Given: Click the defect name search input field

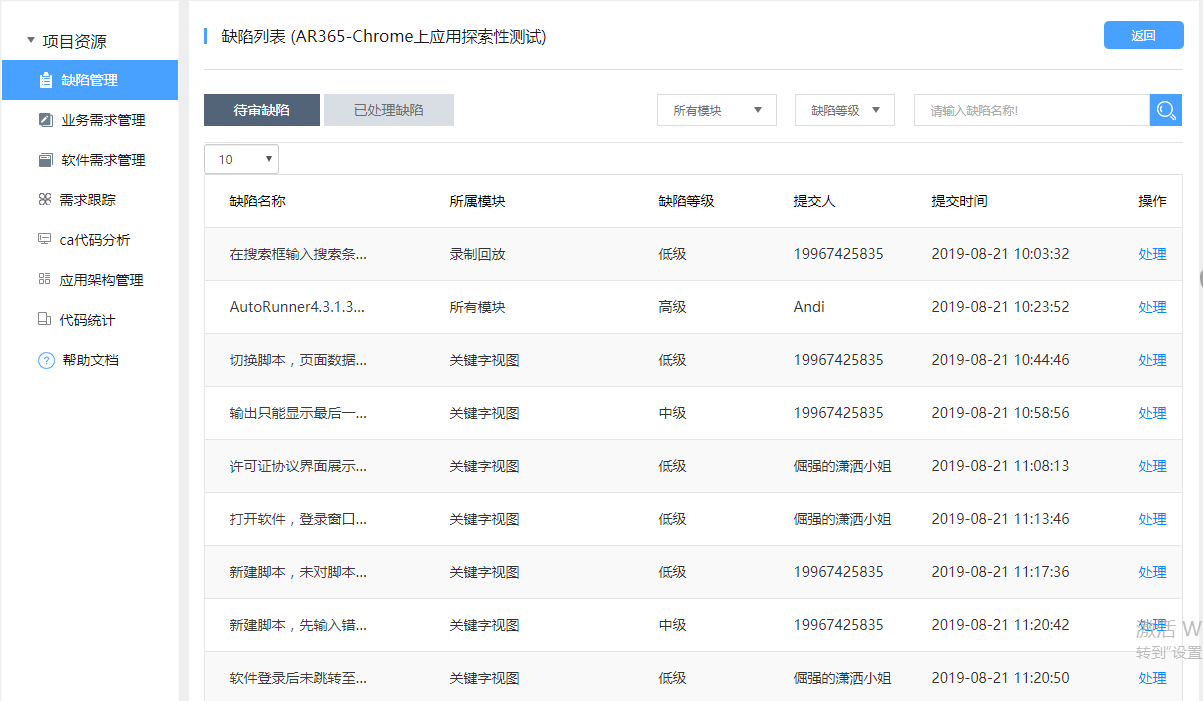Looking at the screenshot, I should pos(1030,110).
